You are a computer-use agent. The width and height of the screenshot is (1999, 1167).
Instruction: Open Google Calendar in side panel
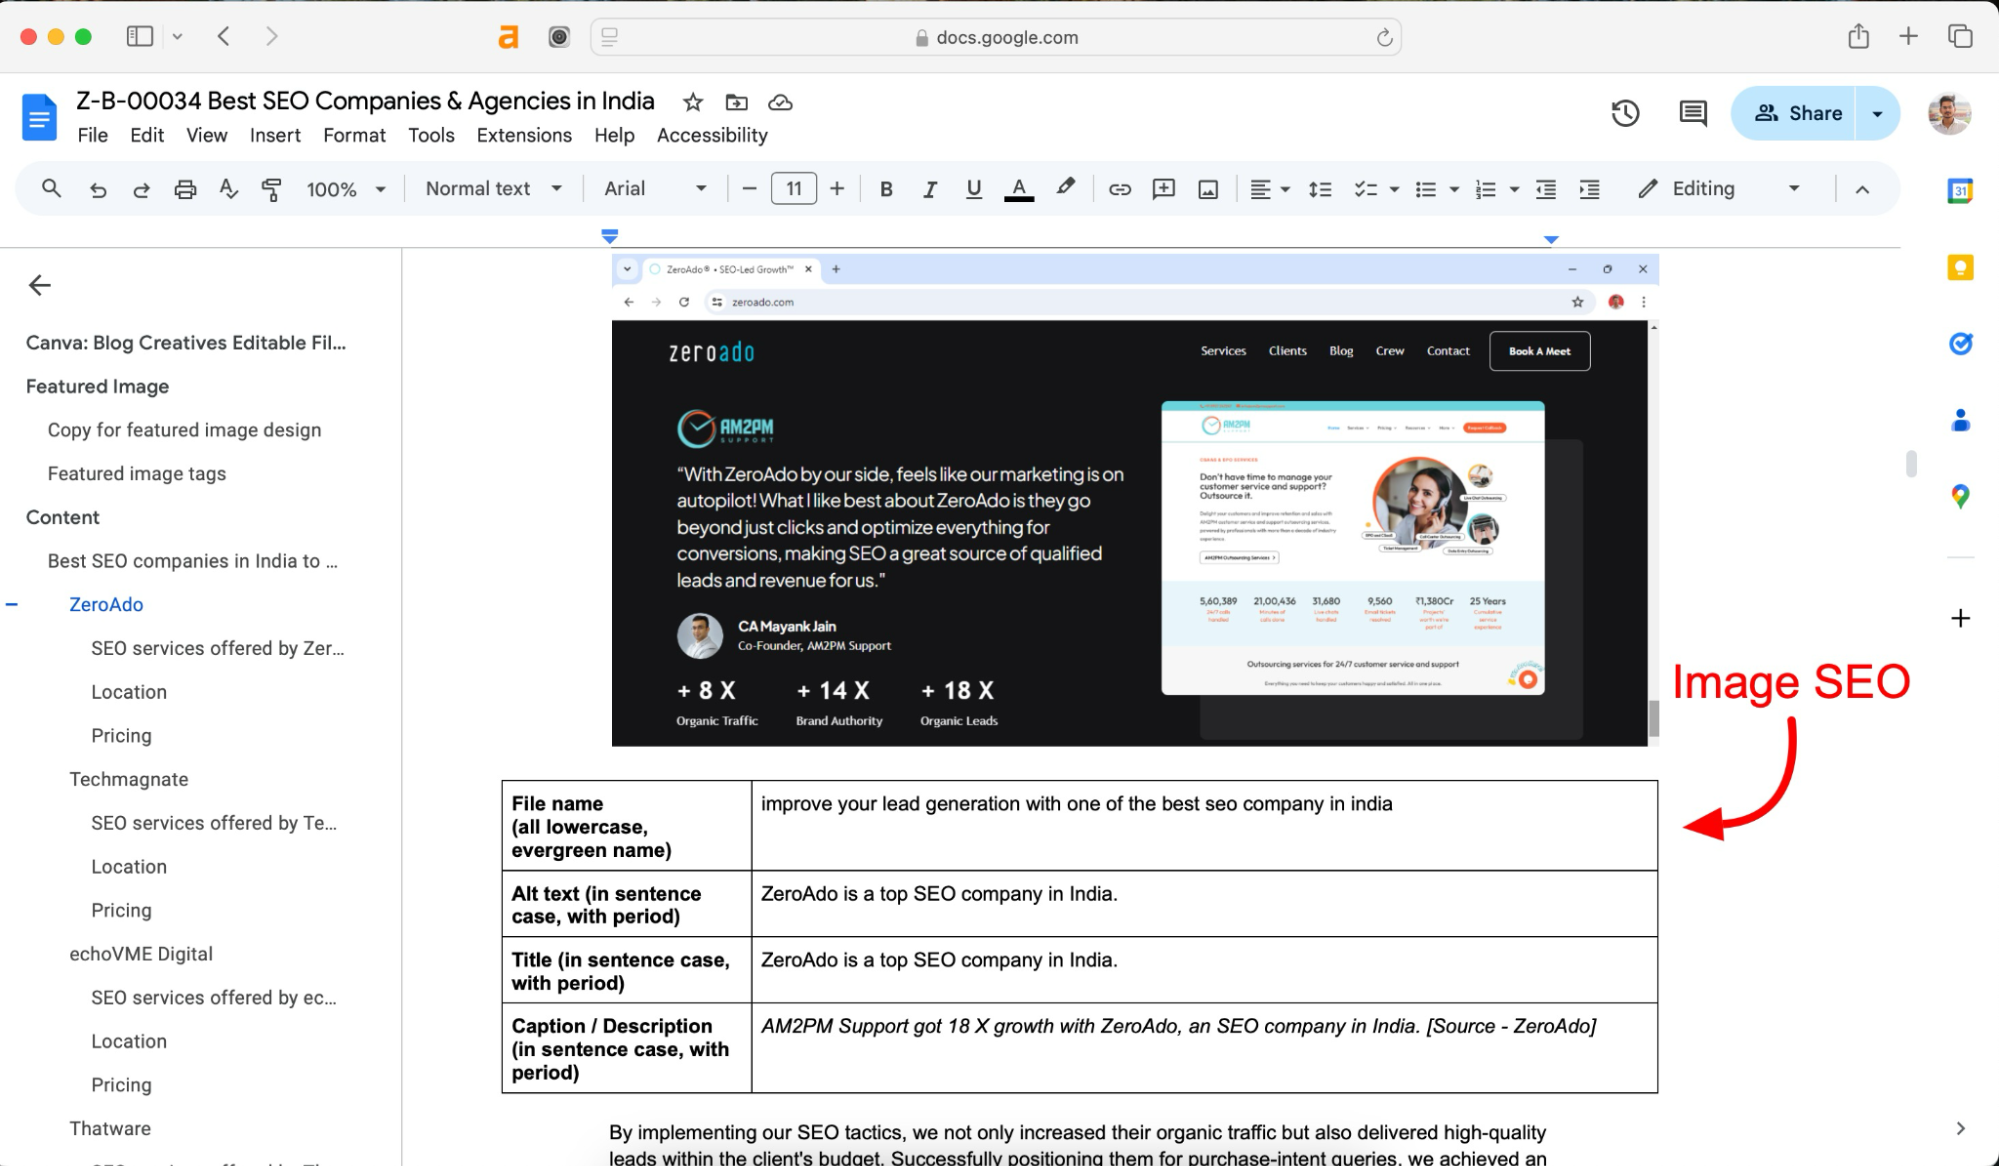pyautogui.click(x=1960, y=190)
